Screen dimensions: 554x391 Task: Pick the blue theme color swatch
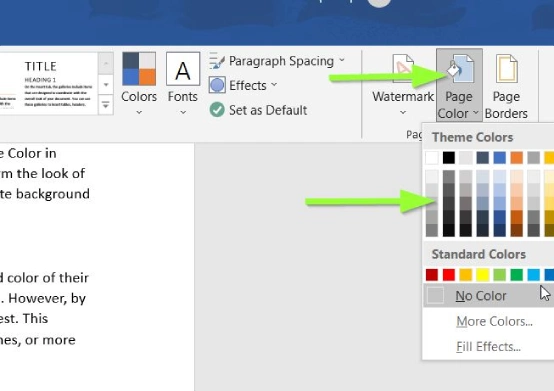500,158
